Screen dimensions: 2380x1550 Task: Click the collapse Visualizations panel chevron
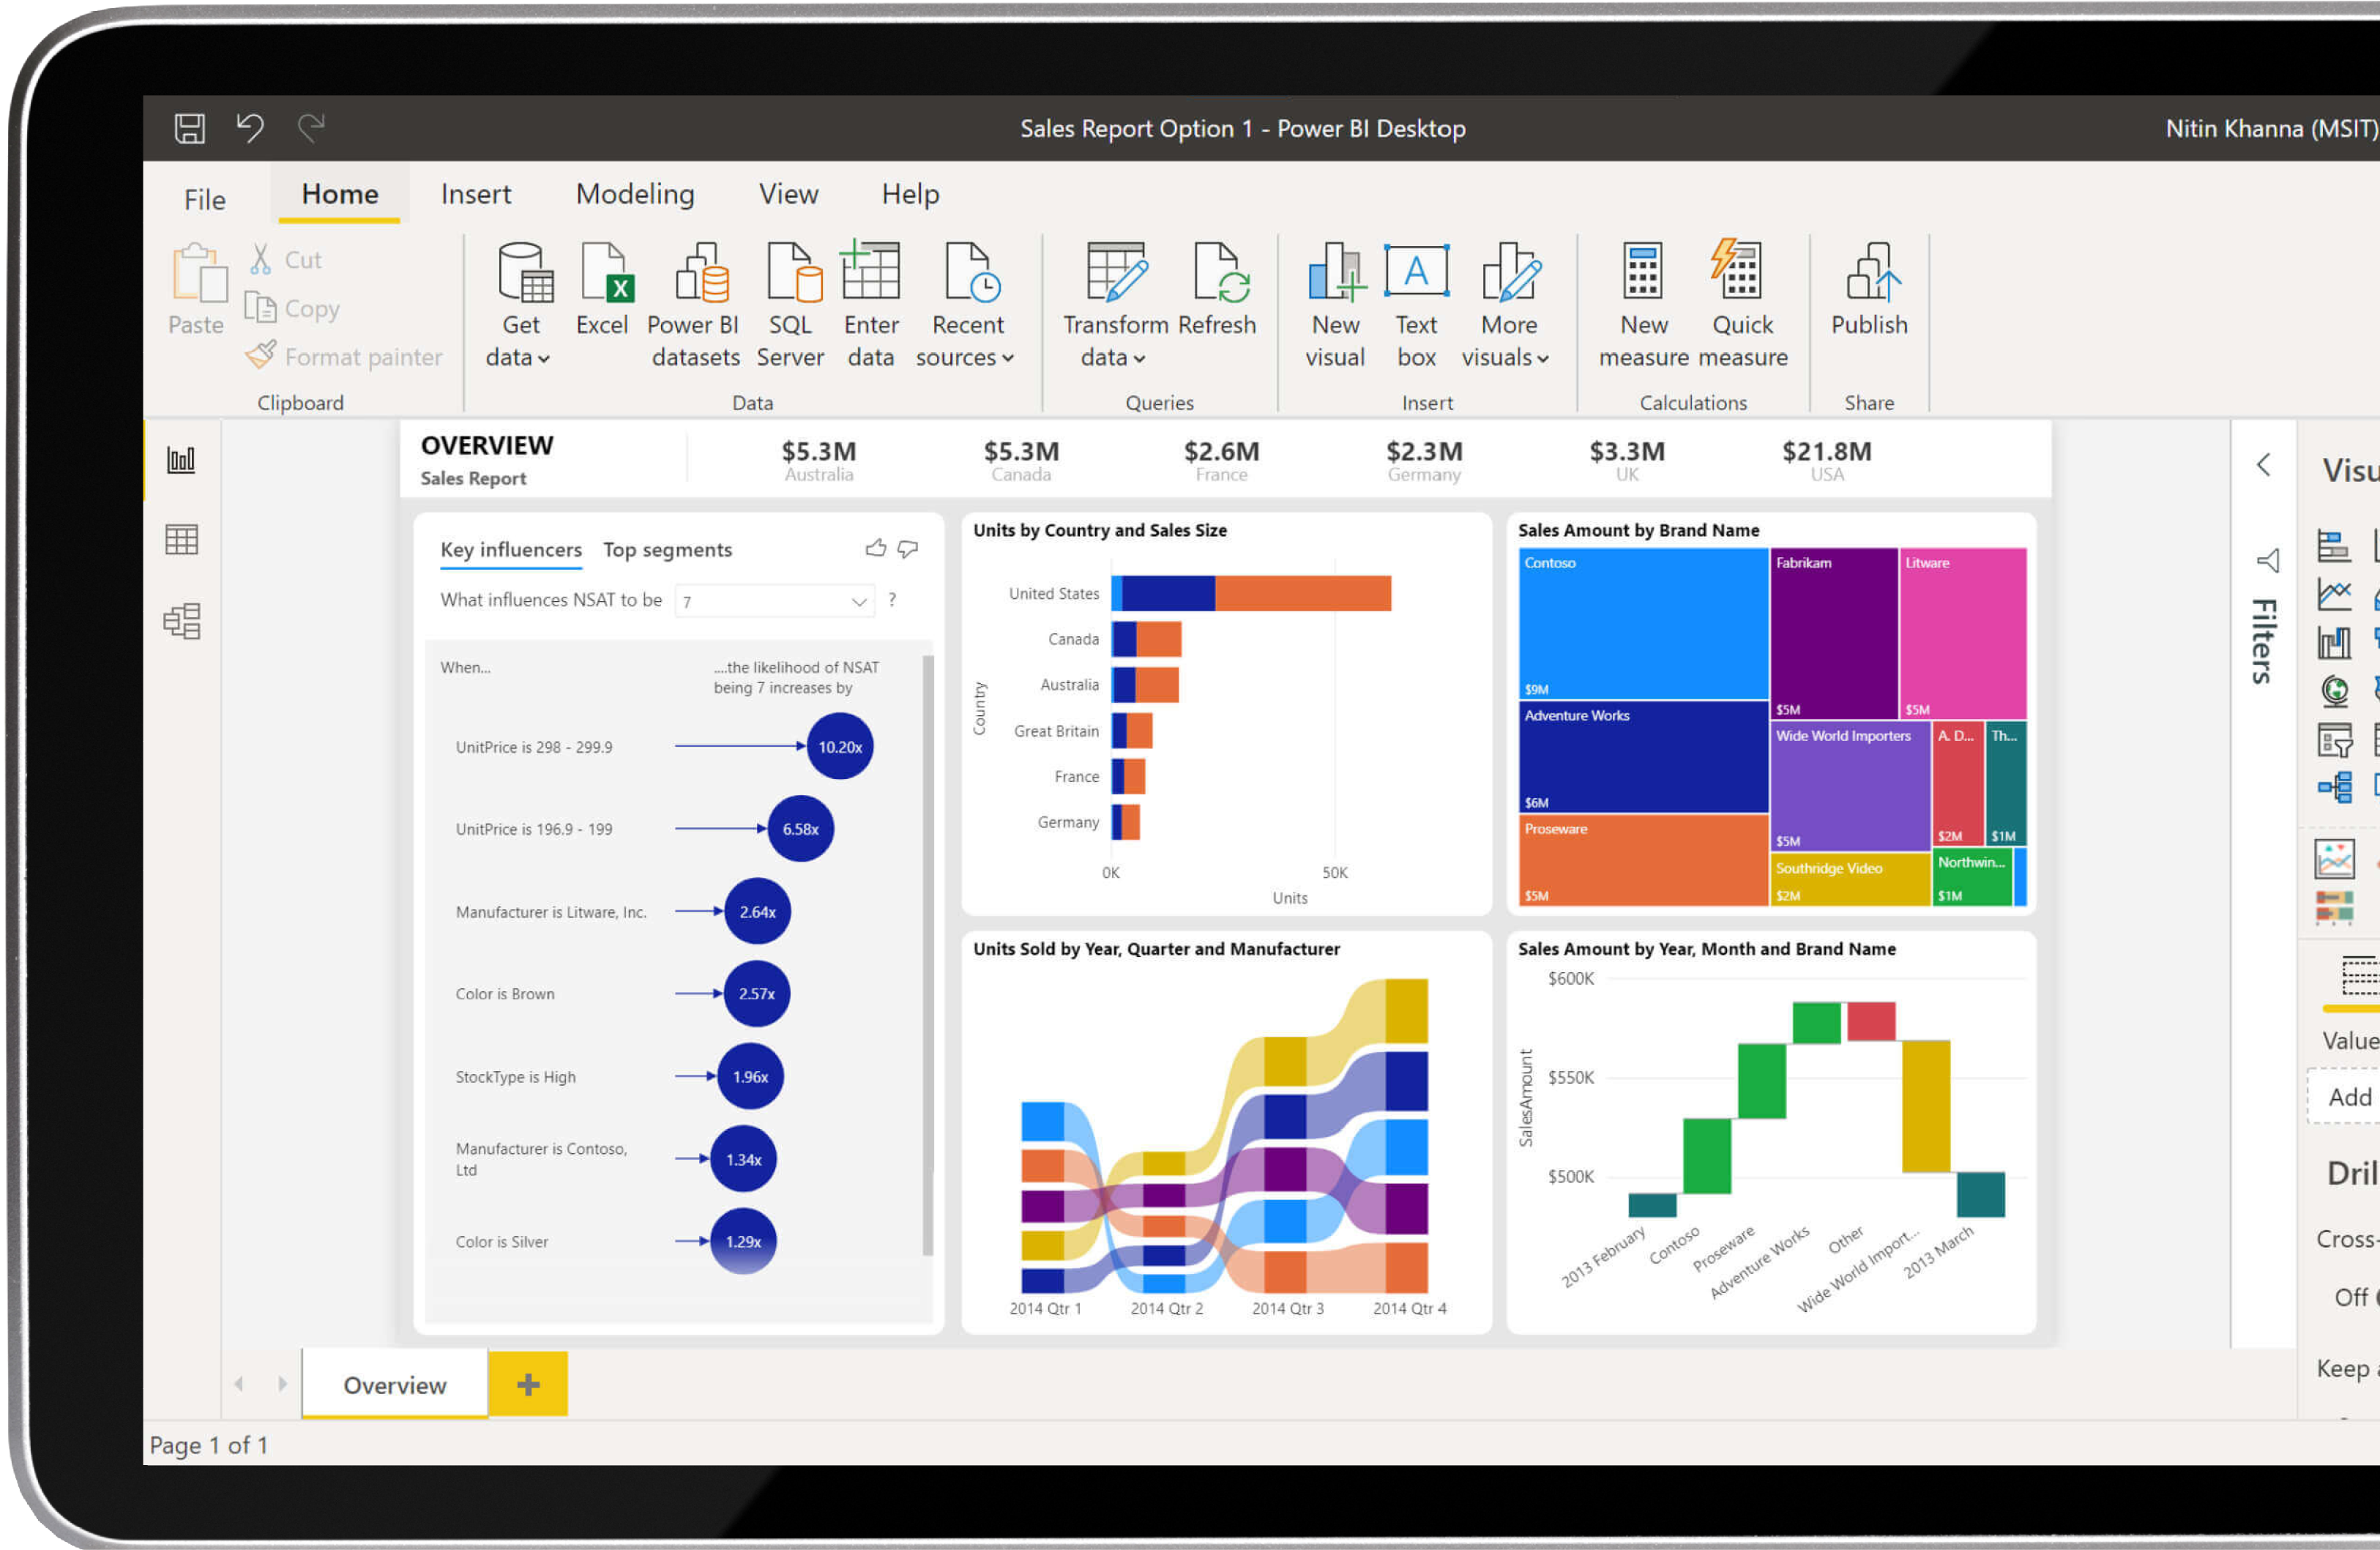pyautogui.click(x=2262, y=465)
